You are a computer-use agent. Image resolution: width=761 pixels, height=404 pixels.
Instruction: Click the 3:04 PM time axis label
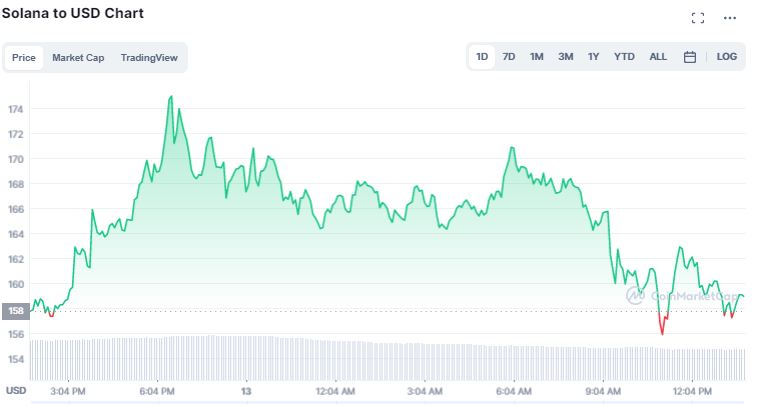[68, 391]
